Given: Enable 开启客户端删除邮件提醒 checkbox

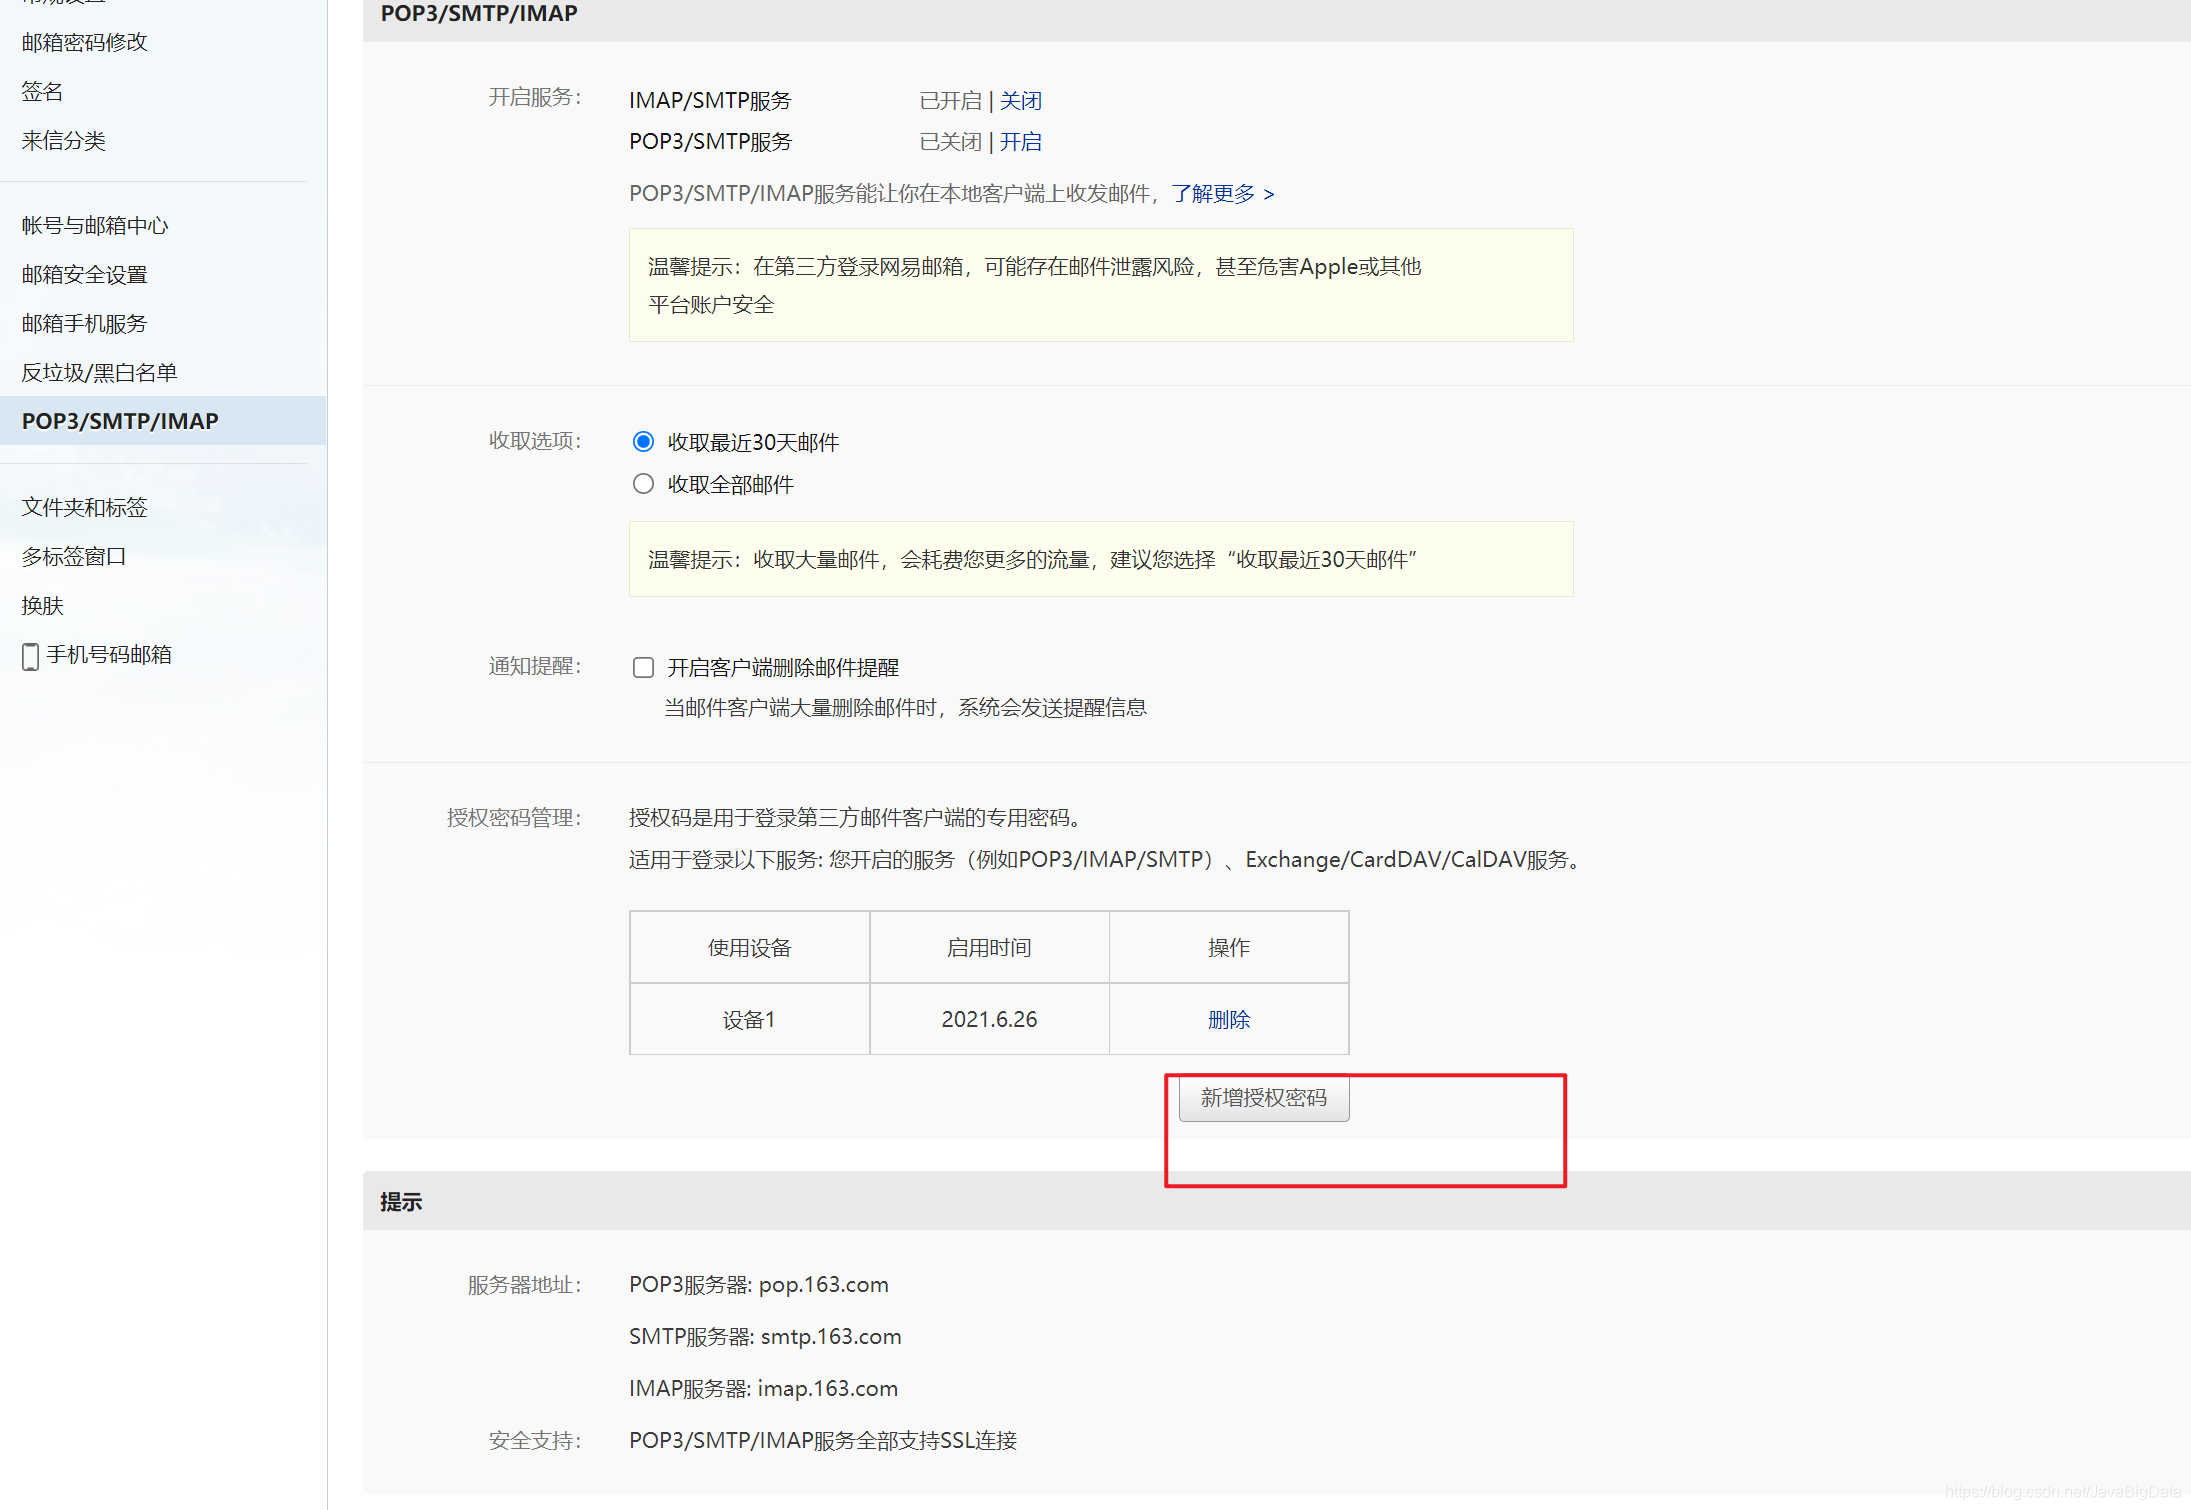Looking at the screenshot, I should tap(643, 667).
